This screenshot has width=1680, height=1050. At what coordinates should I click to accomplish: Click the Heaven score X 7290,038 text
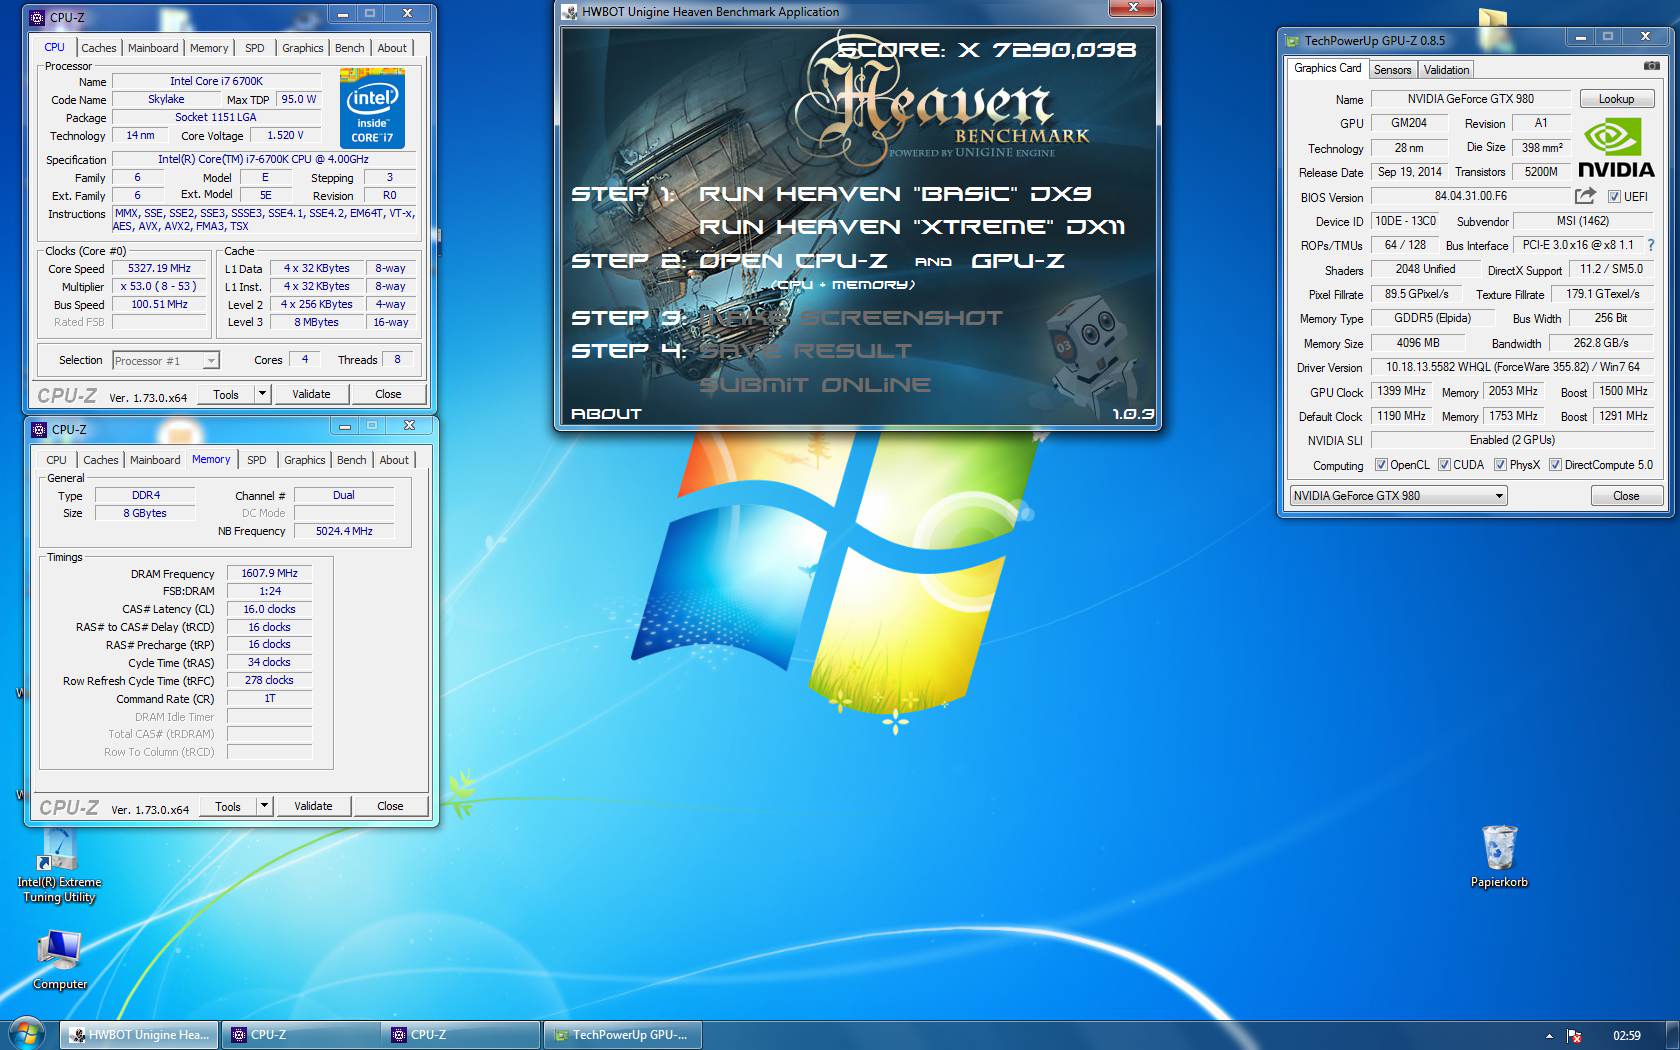tap(986, 50)
